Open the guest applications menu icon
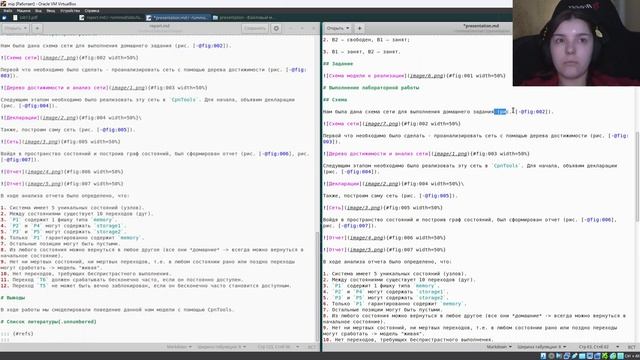Screen dimensions: 640x360 [4, 18]
